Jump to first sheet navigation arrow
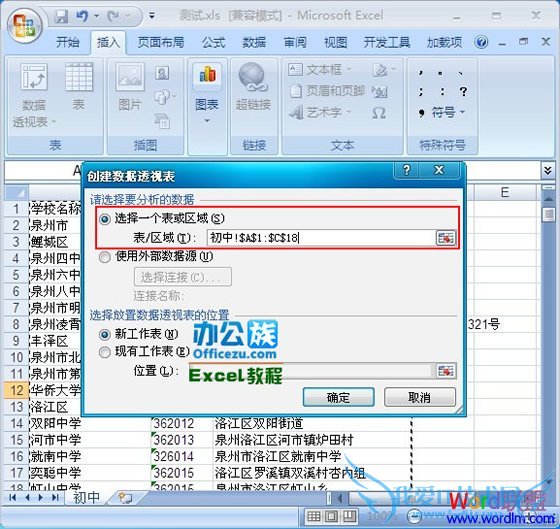 (x=13, y=498)
